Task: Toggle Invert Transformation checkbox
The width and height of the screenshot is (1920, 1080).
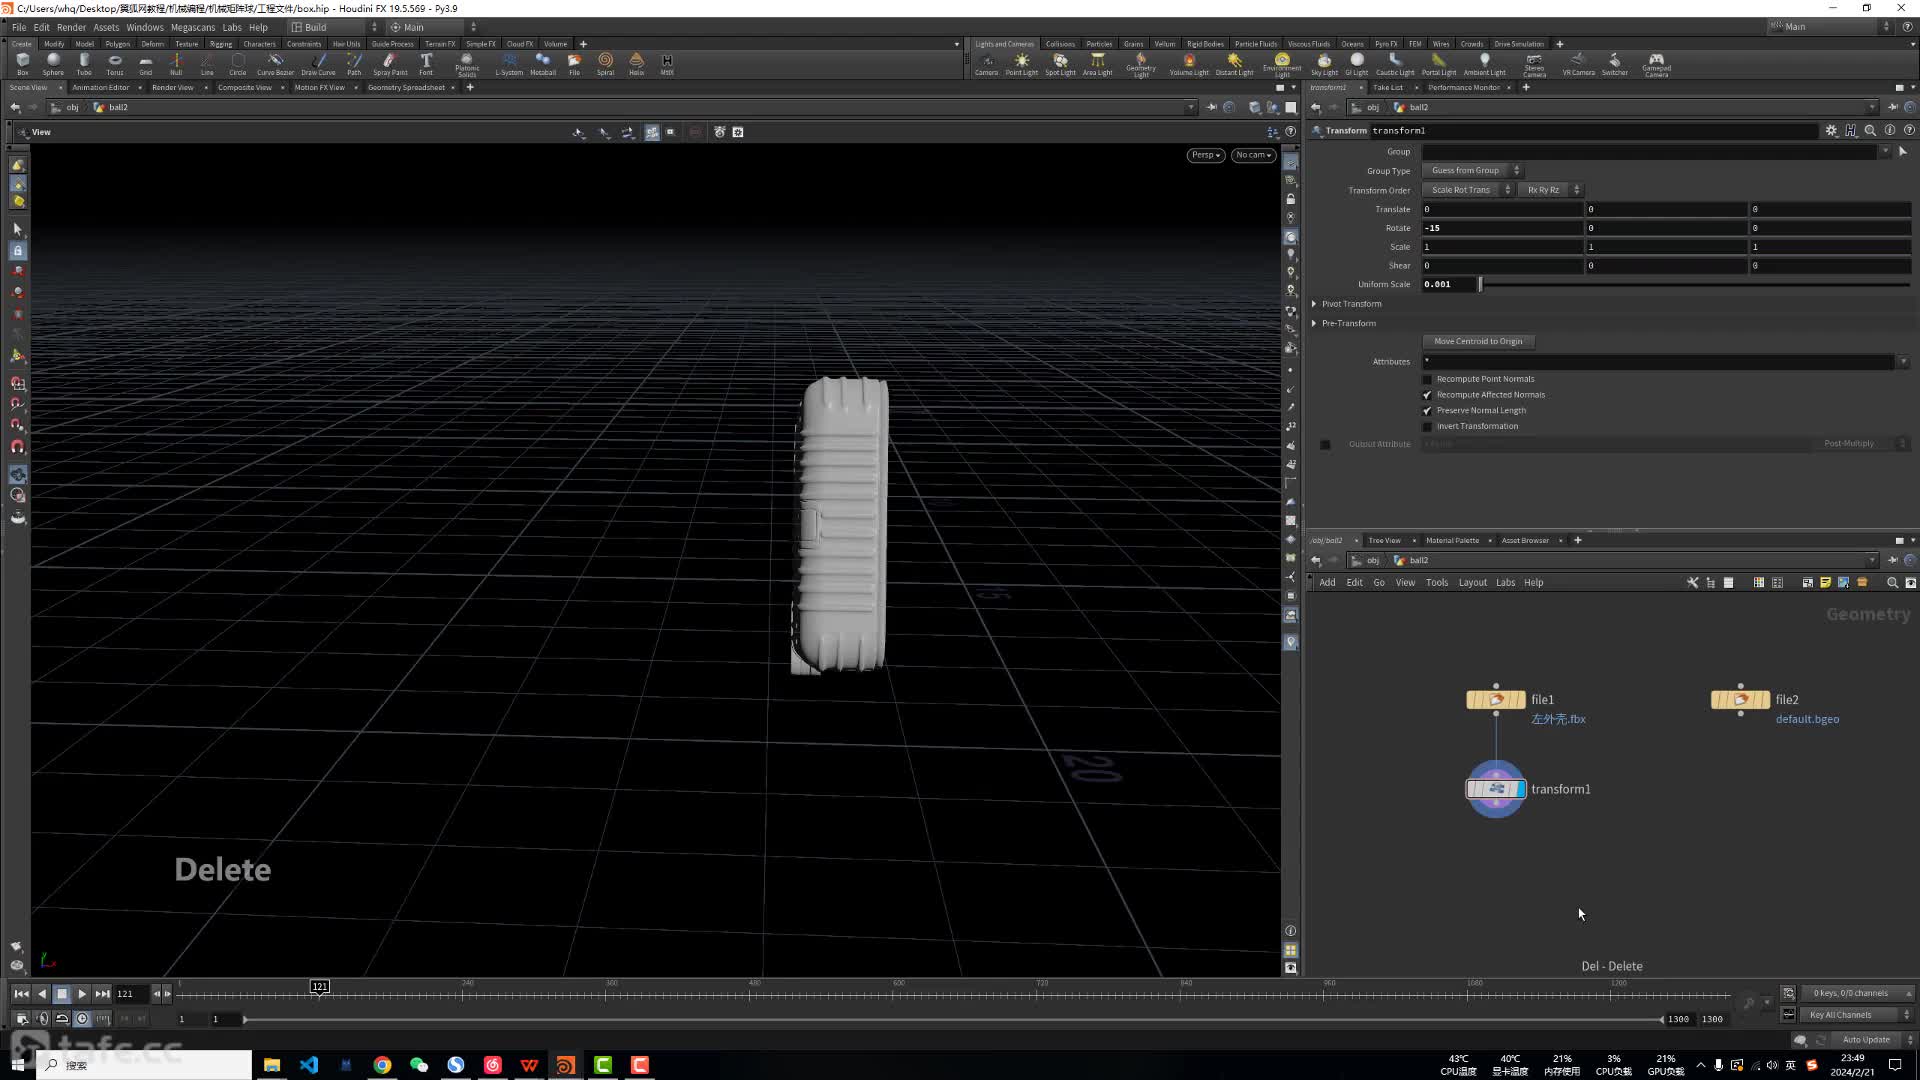Action: pos(1427,427)
